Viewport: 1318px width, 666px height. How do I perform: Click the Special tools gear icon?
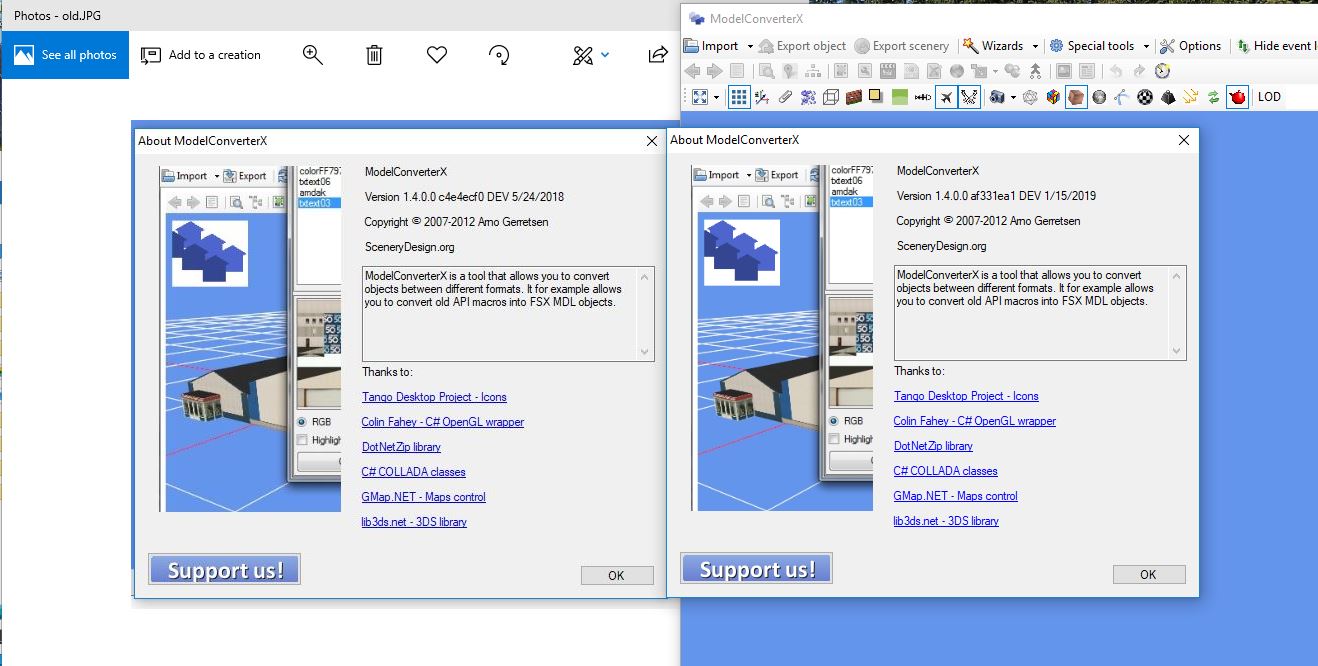[1056, 46]
